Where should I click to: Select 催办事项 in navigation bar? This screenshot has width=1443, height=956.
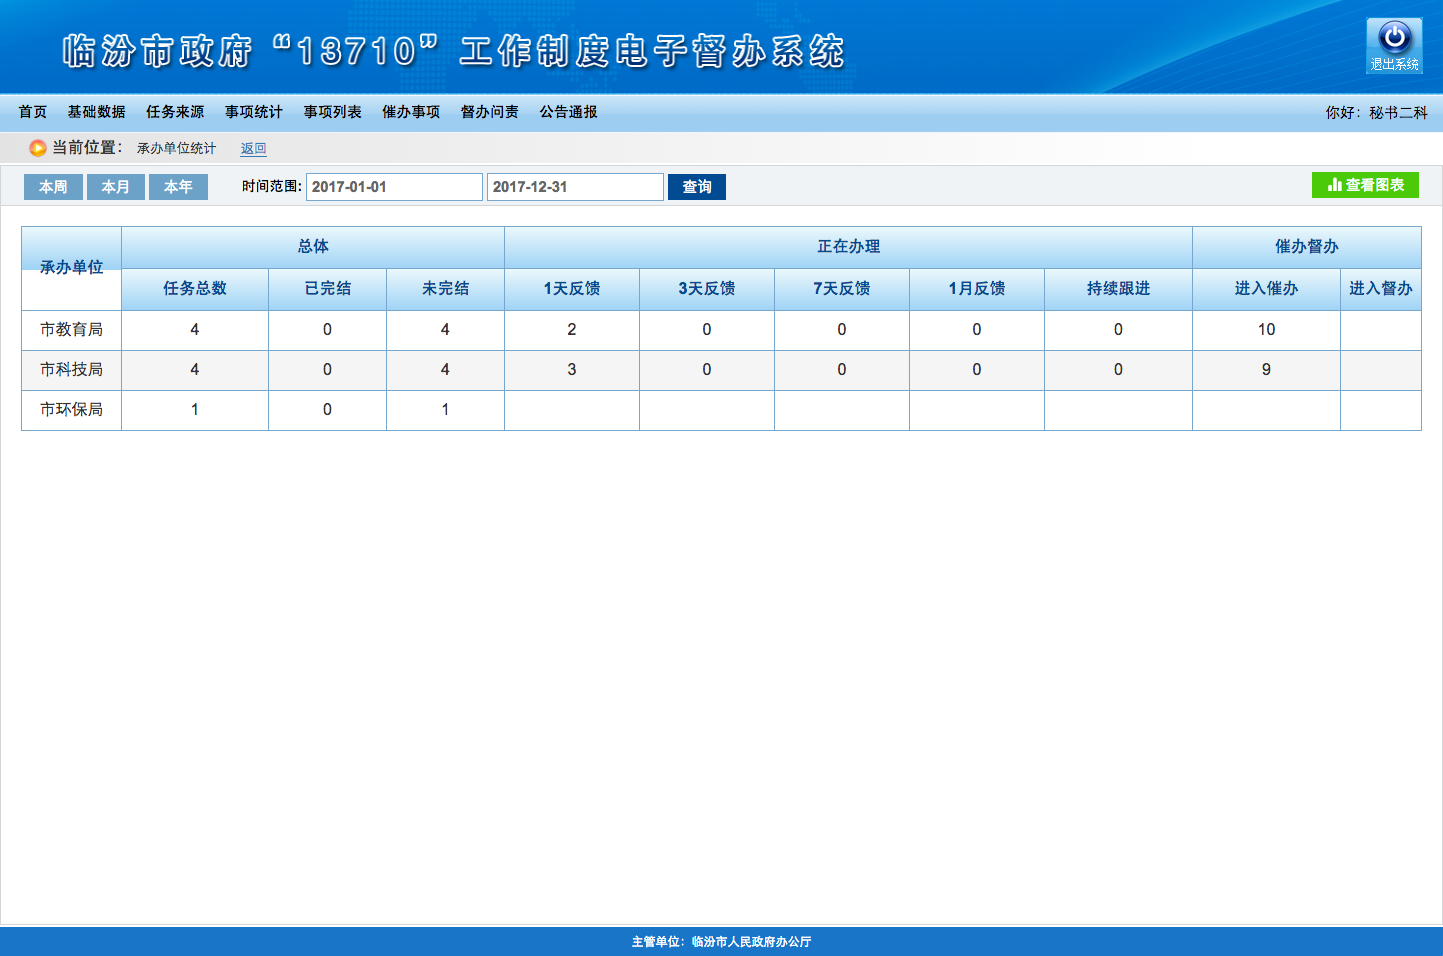pyautogui.click(x=411, y=112)
